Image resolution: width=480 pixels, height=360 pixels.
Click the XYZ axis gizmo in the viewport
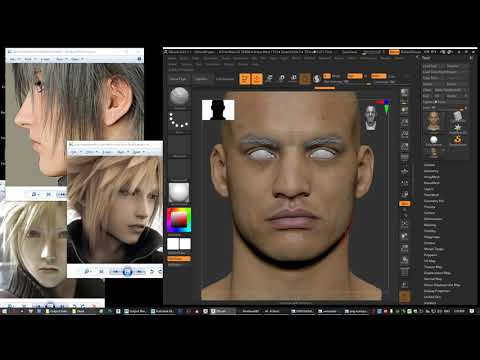384,106
